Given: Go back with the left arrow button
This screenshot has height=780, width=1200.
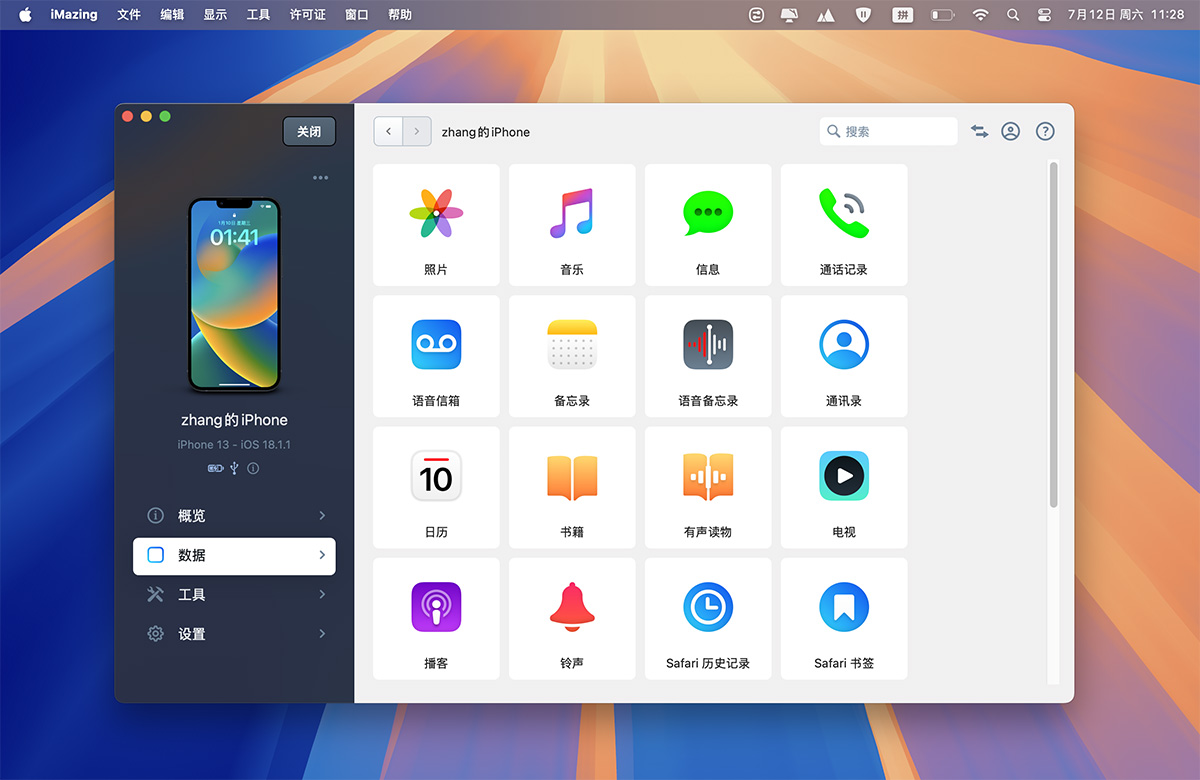Looking at the screenshot, I should coord(388,131).
